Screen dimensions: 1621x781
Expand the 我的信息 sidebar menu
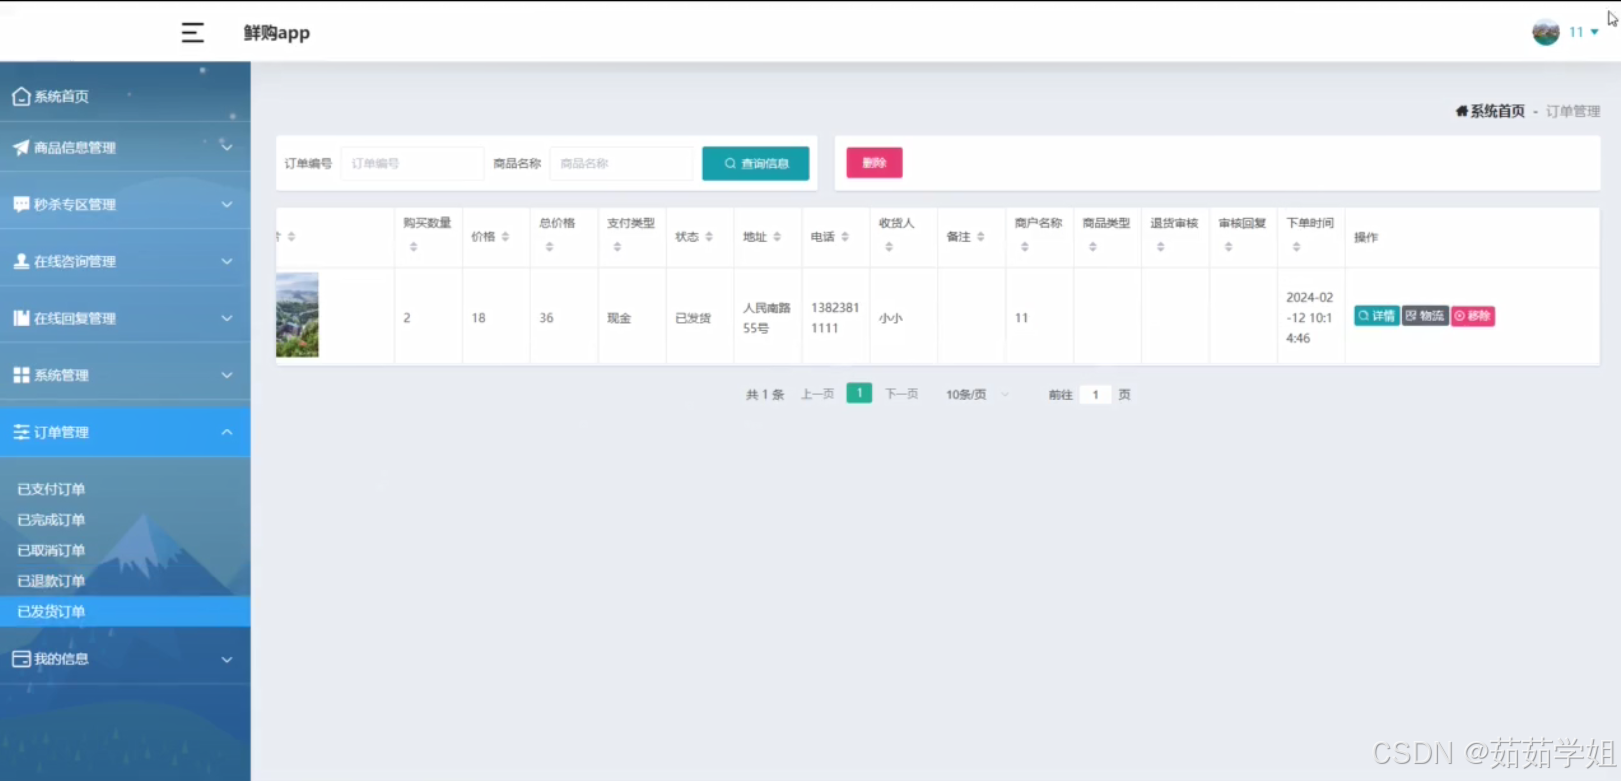pos(125,659)
